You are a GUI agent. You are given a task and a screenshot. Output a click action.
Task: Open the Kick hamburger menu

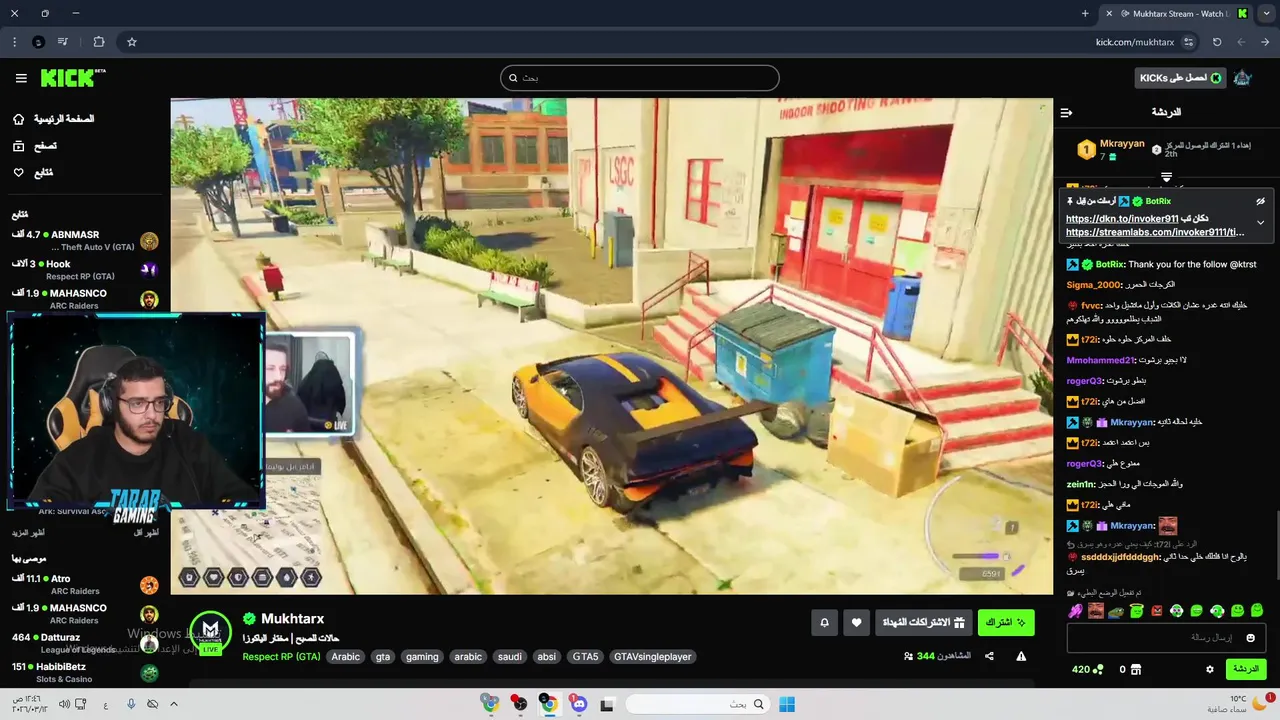(x=21, y=78)
